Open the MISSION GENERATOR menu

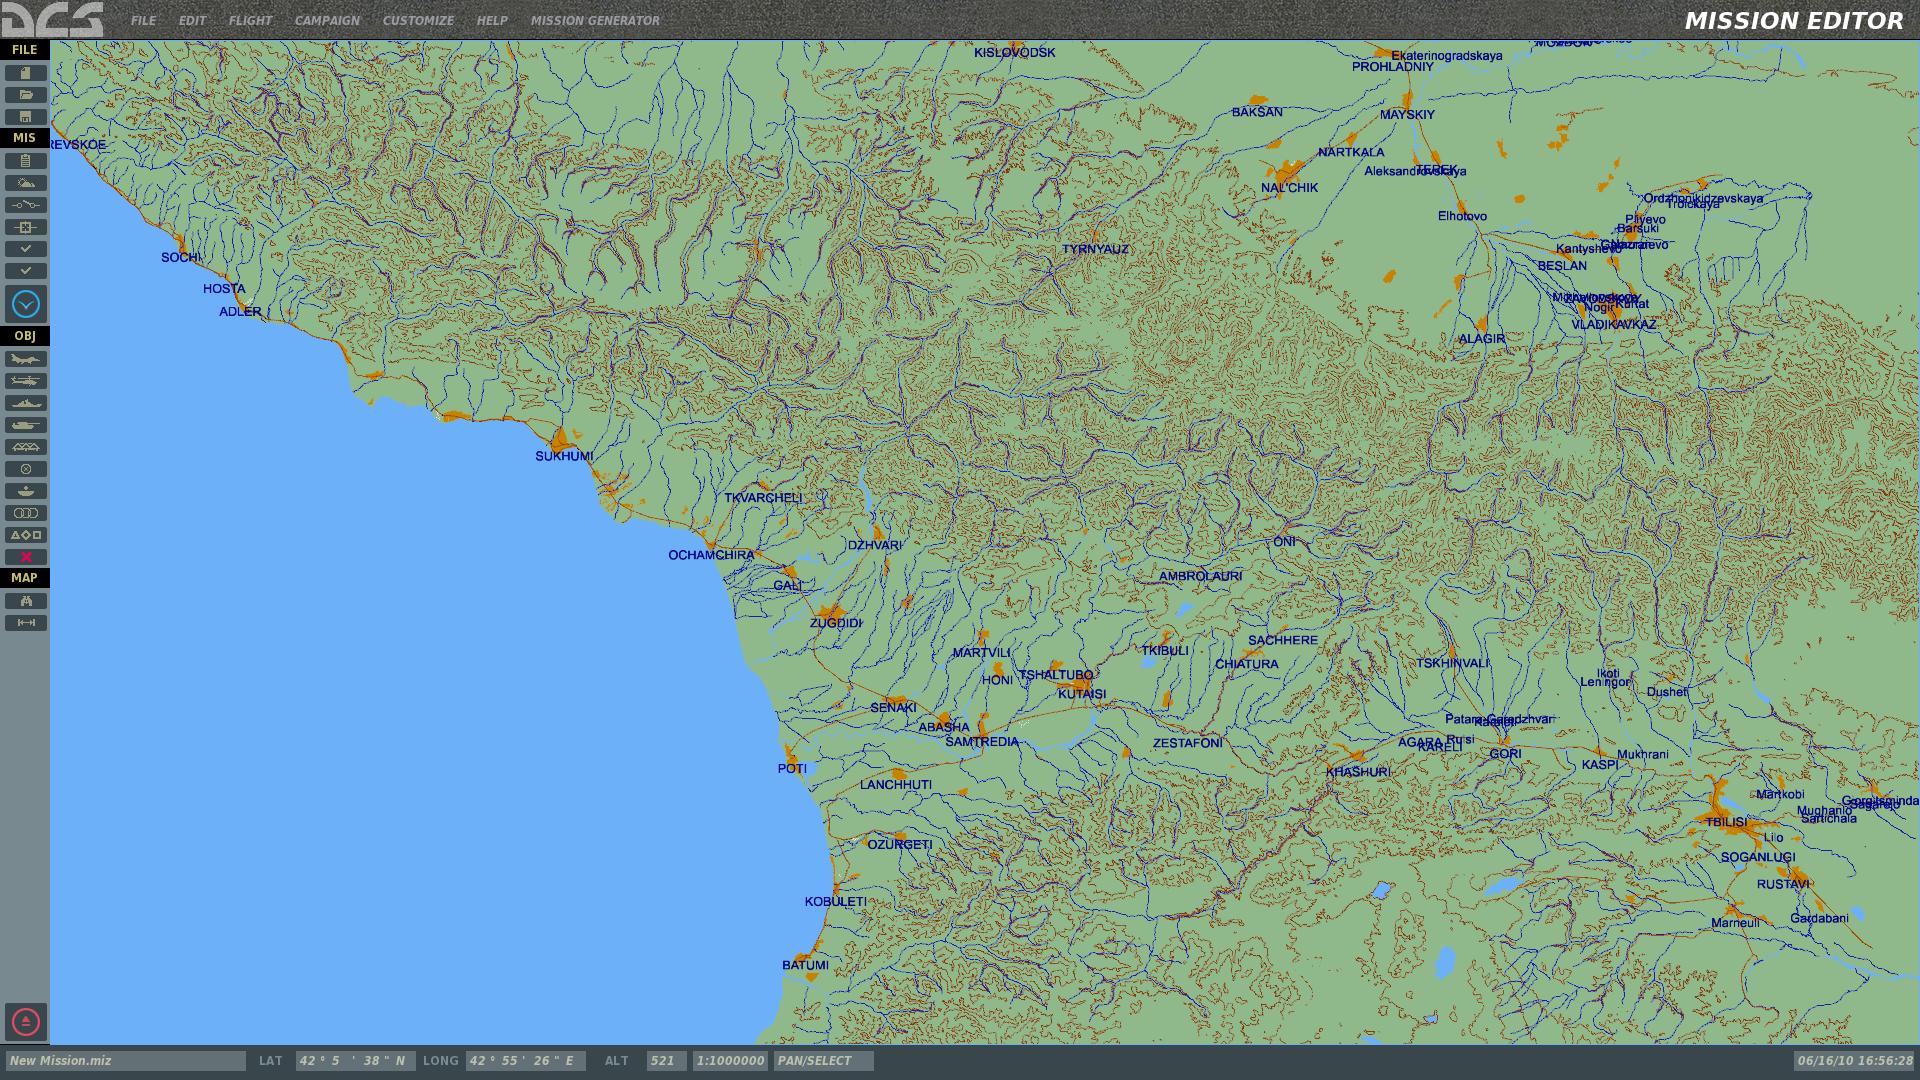click(595, 21)
